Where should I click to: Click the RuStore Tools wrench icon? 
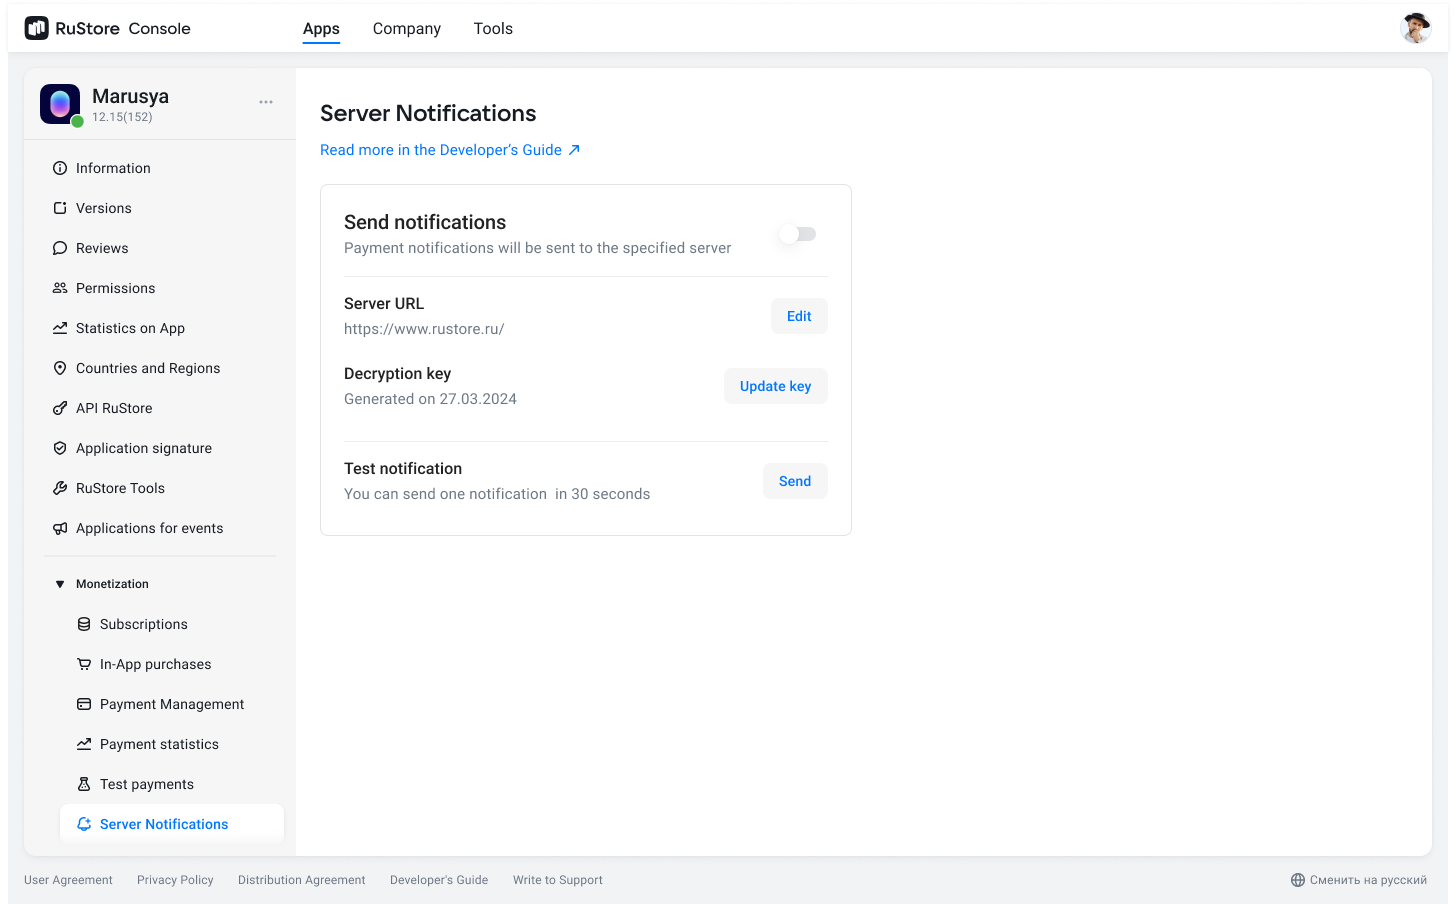tap(60, 488)
